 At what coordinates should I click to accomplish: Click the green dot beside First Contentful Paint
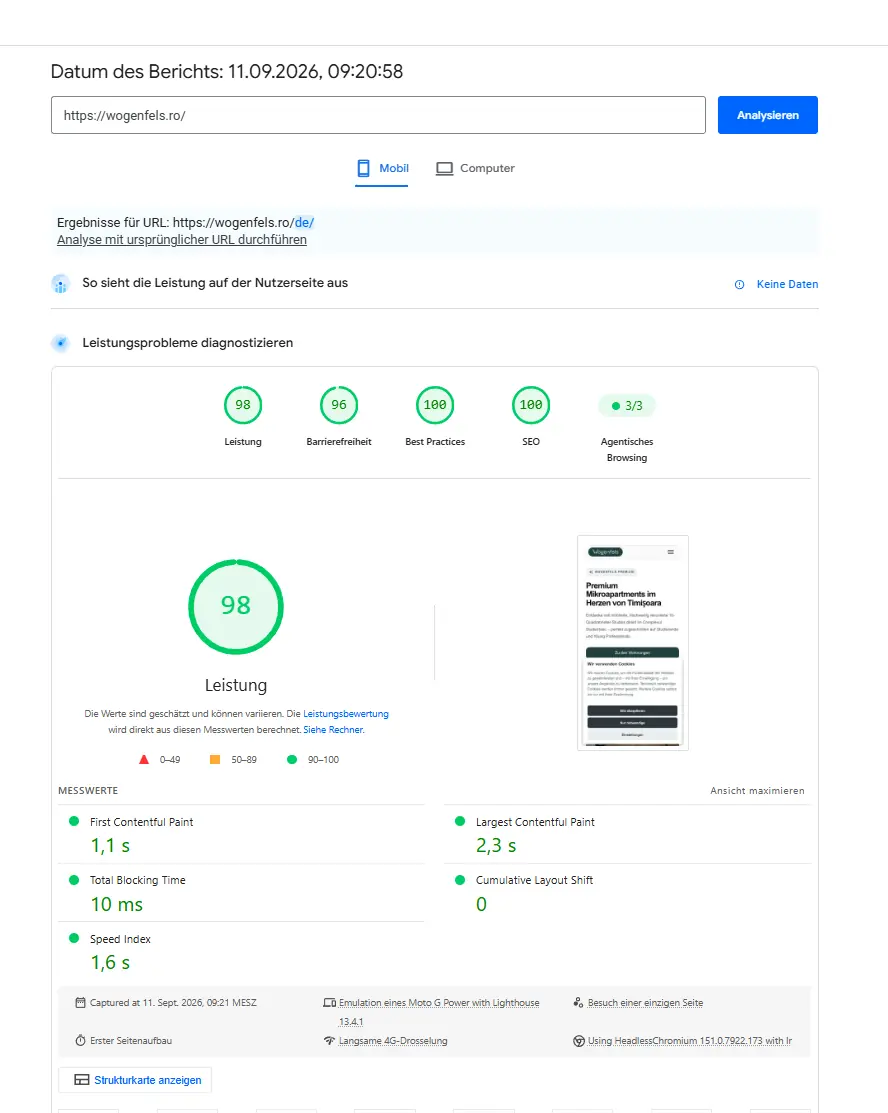[x=74, y=821]
